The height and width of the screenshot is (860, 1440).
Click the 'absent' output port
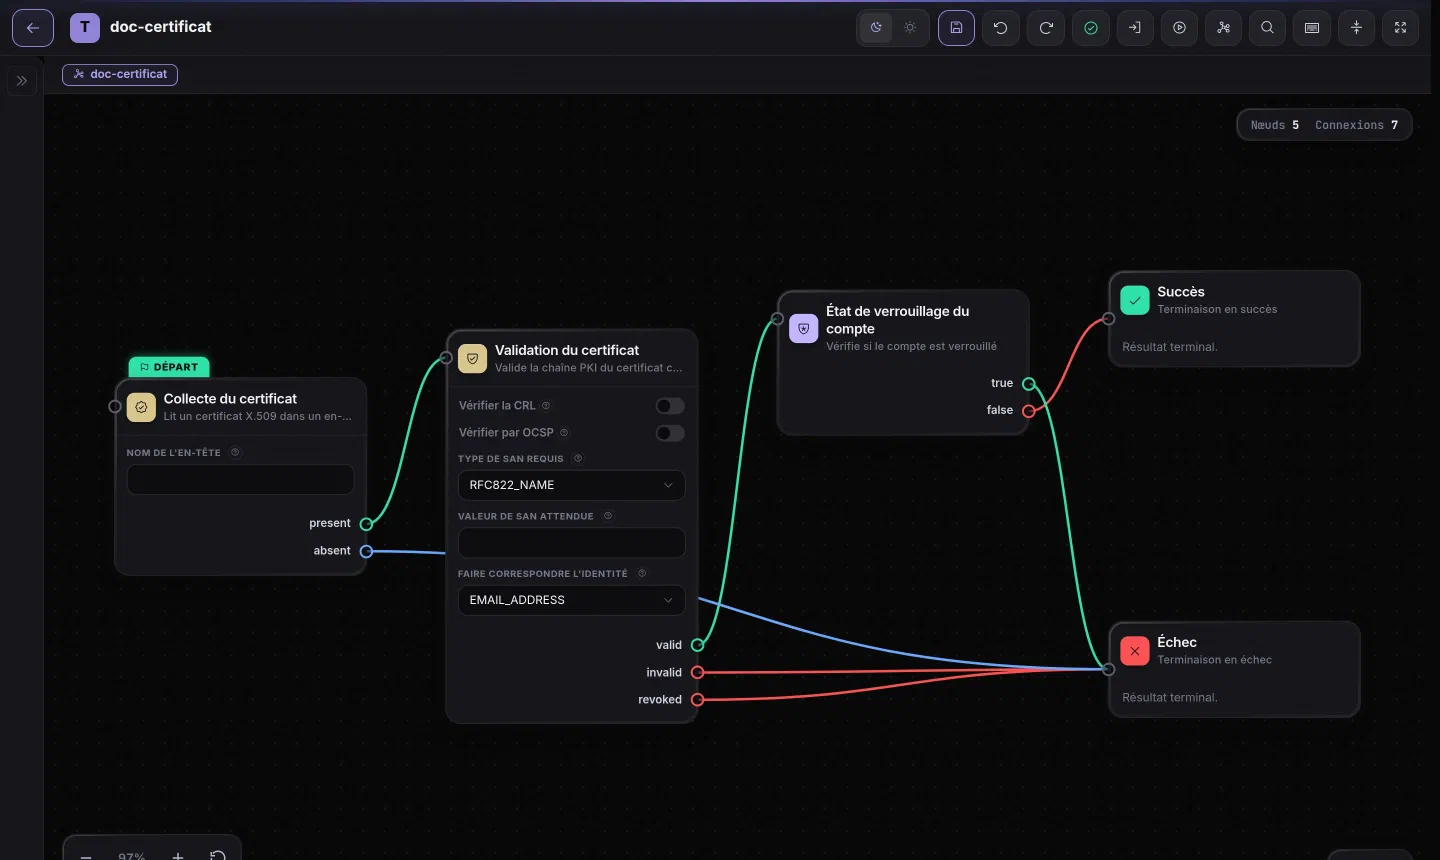(x=366, y=551)
